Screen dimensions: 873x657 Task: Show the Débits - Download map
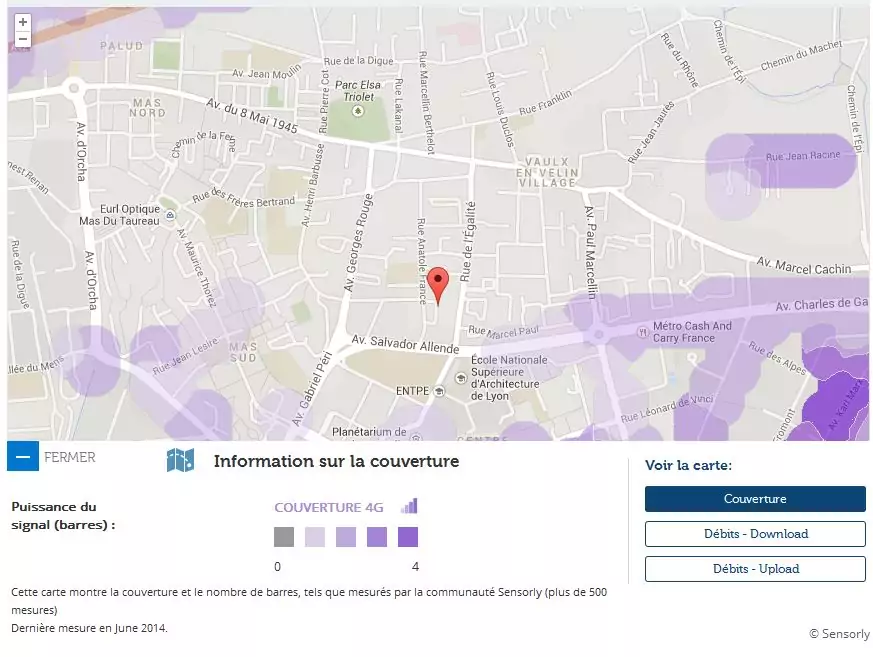click(x=754, y=534)
